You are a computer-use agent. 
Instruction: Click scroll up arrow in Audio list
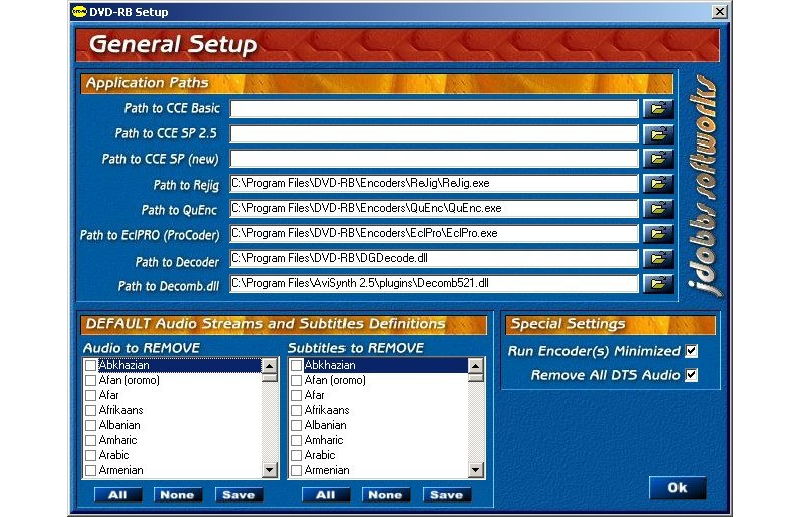click(269, 365)
